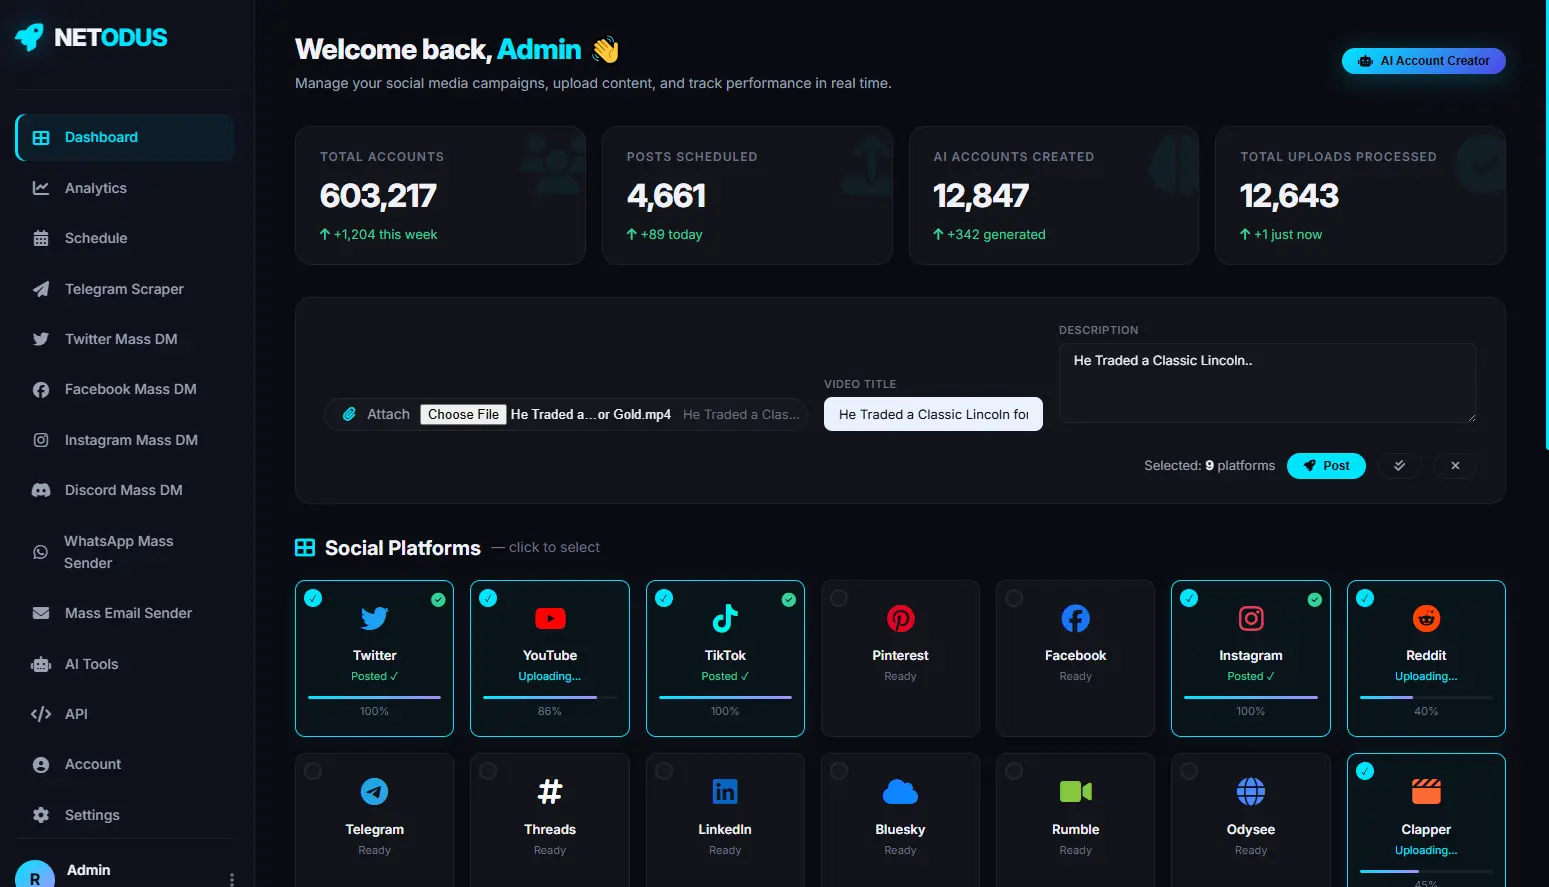The width and height of the screenshot is (1549, 887).
Task: Navigate to Instagram Mass DM
Action: (x=125, y=440)
